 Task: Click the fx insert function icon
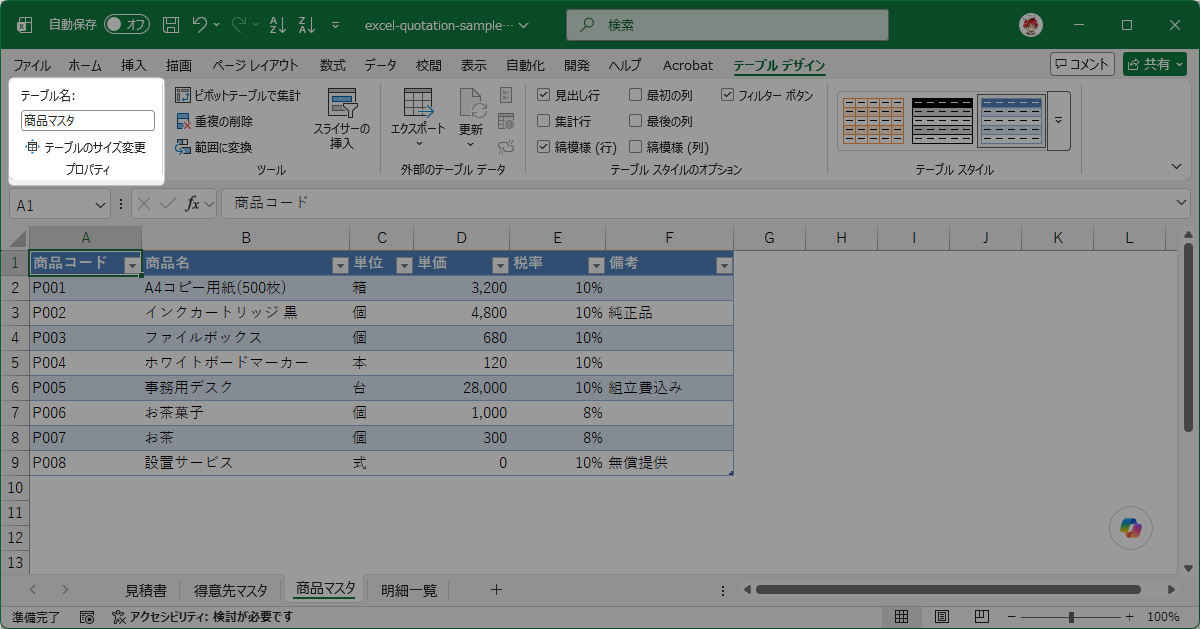[x=194, y=204]
